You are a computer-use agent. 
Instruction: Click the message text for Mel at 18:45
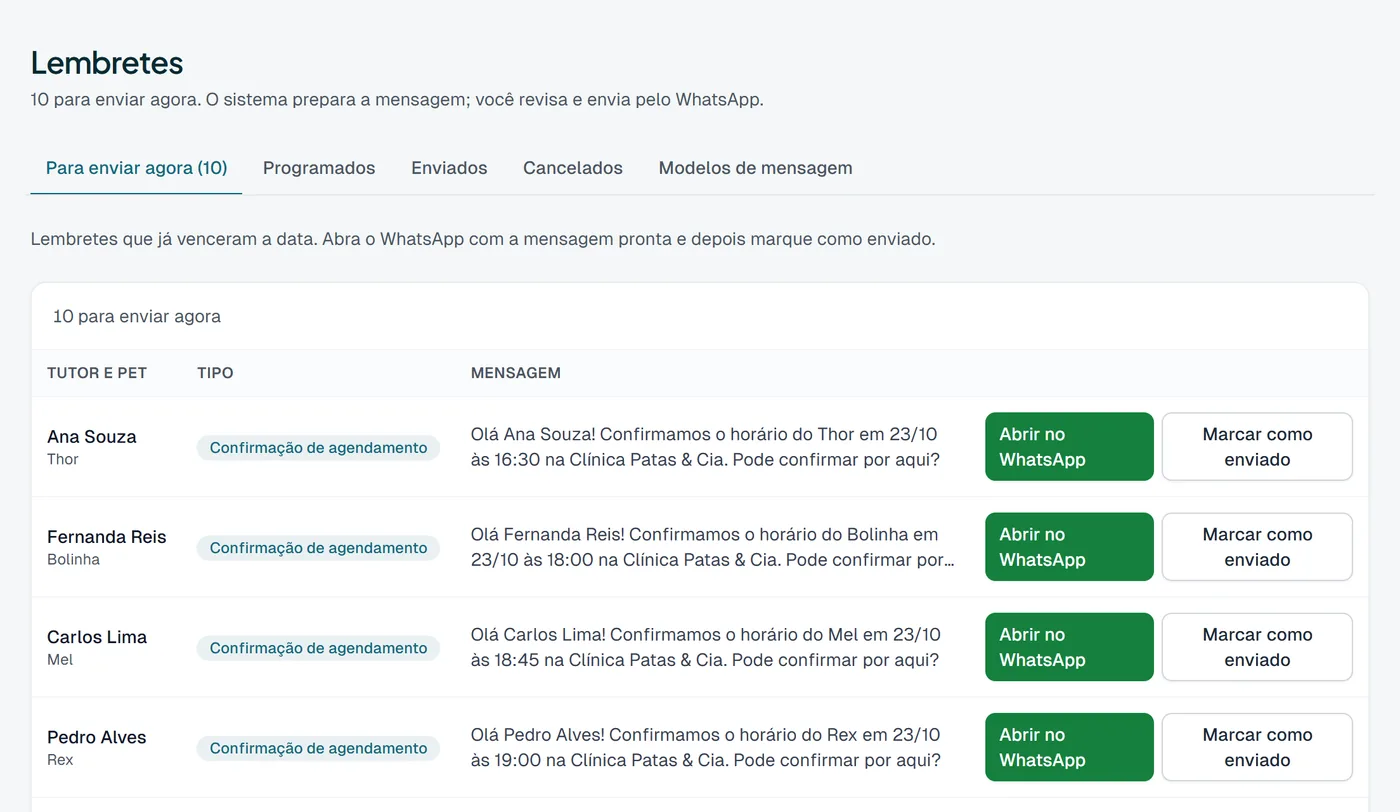click(x=706, y=647)
